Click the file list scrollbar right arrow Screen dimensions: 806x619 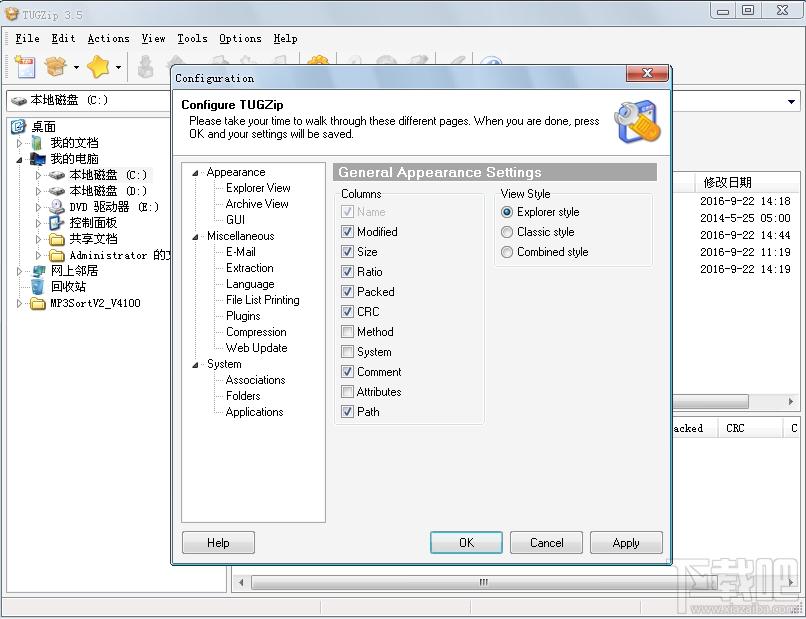point(791,402)
